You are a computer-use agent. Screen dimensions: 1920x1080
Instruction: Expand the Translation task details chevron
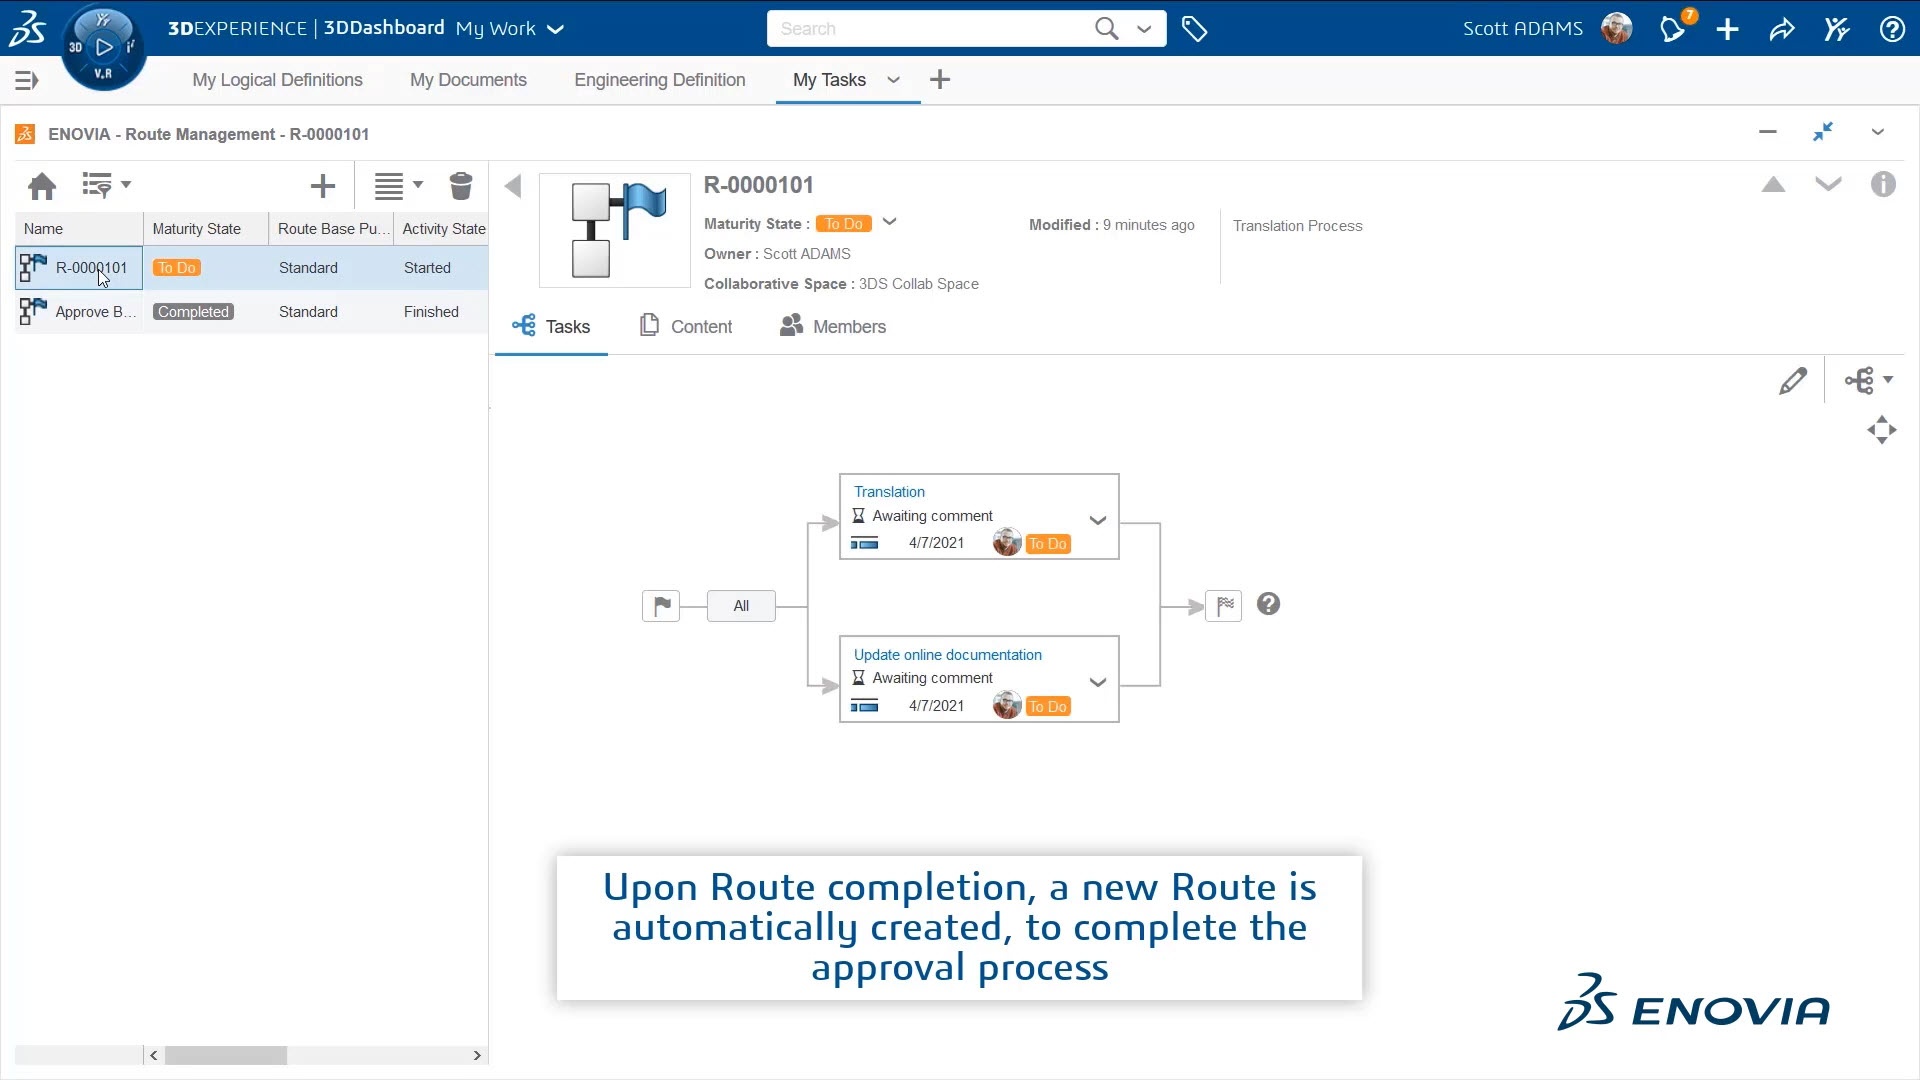(x=1097, y=520)
